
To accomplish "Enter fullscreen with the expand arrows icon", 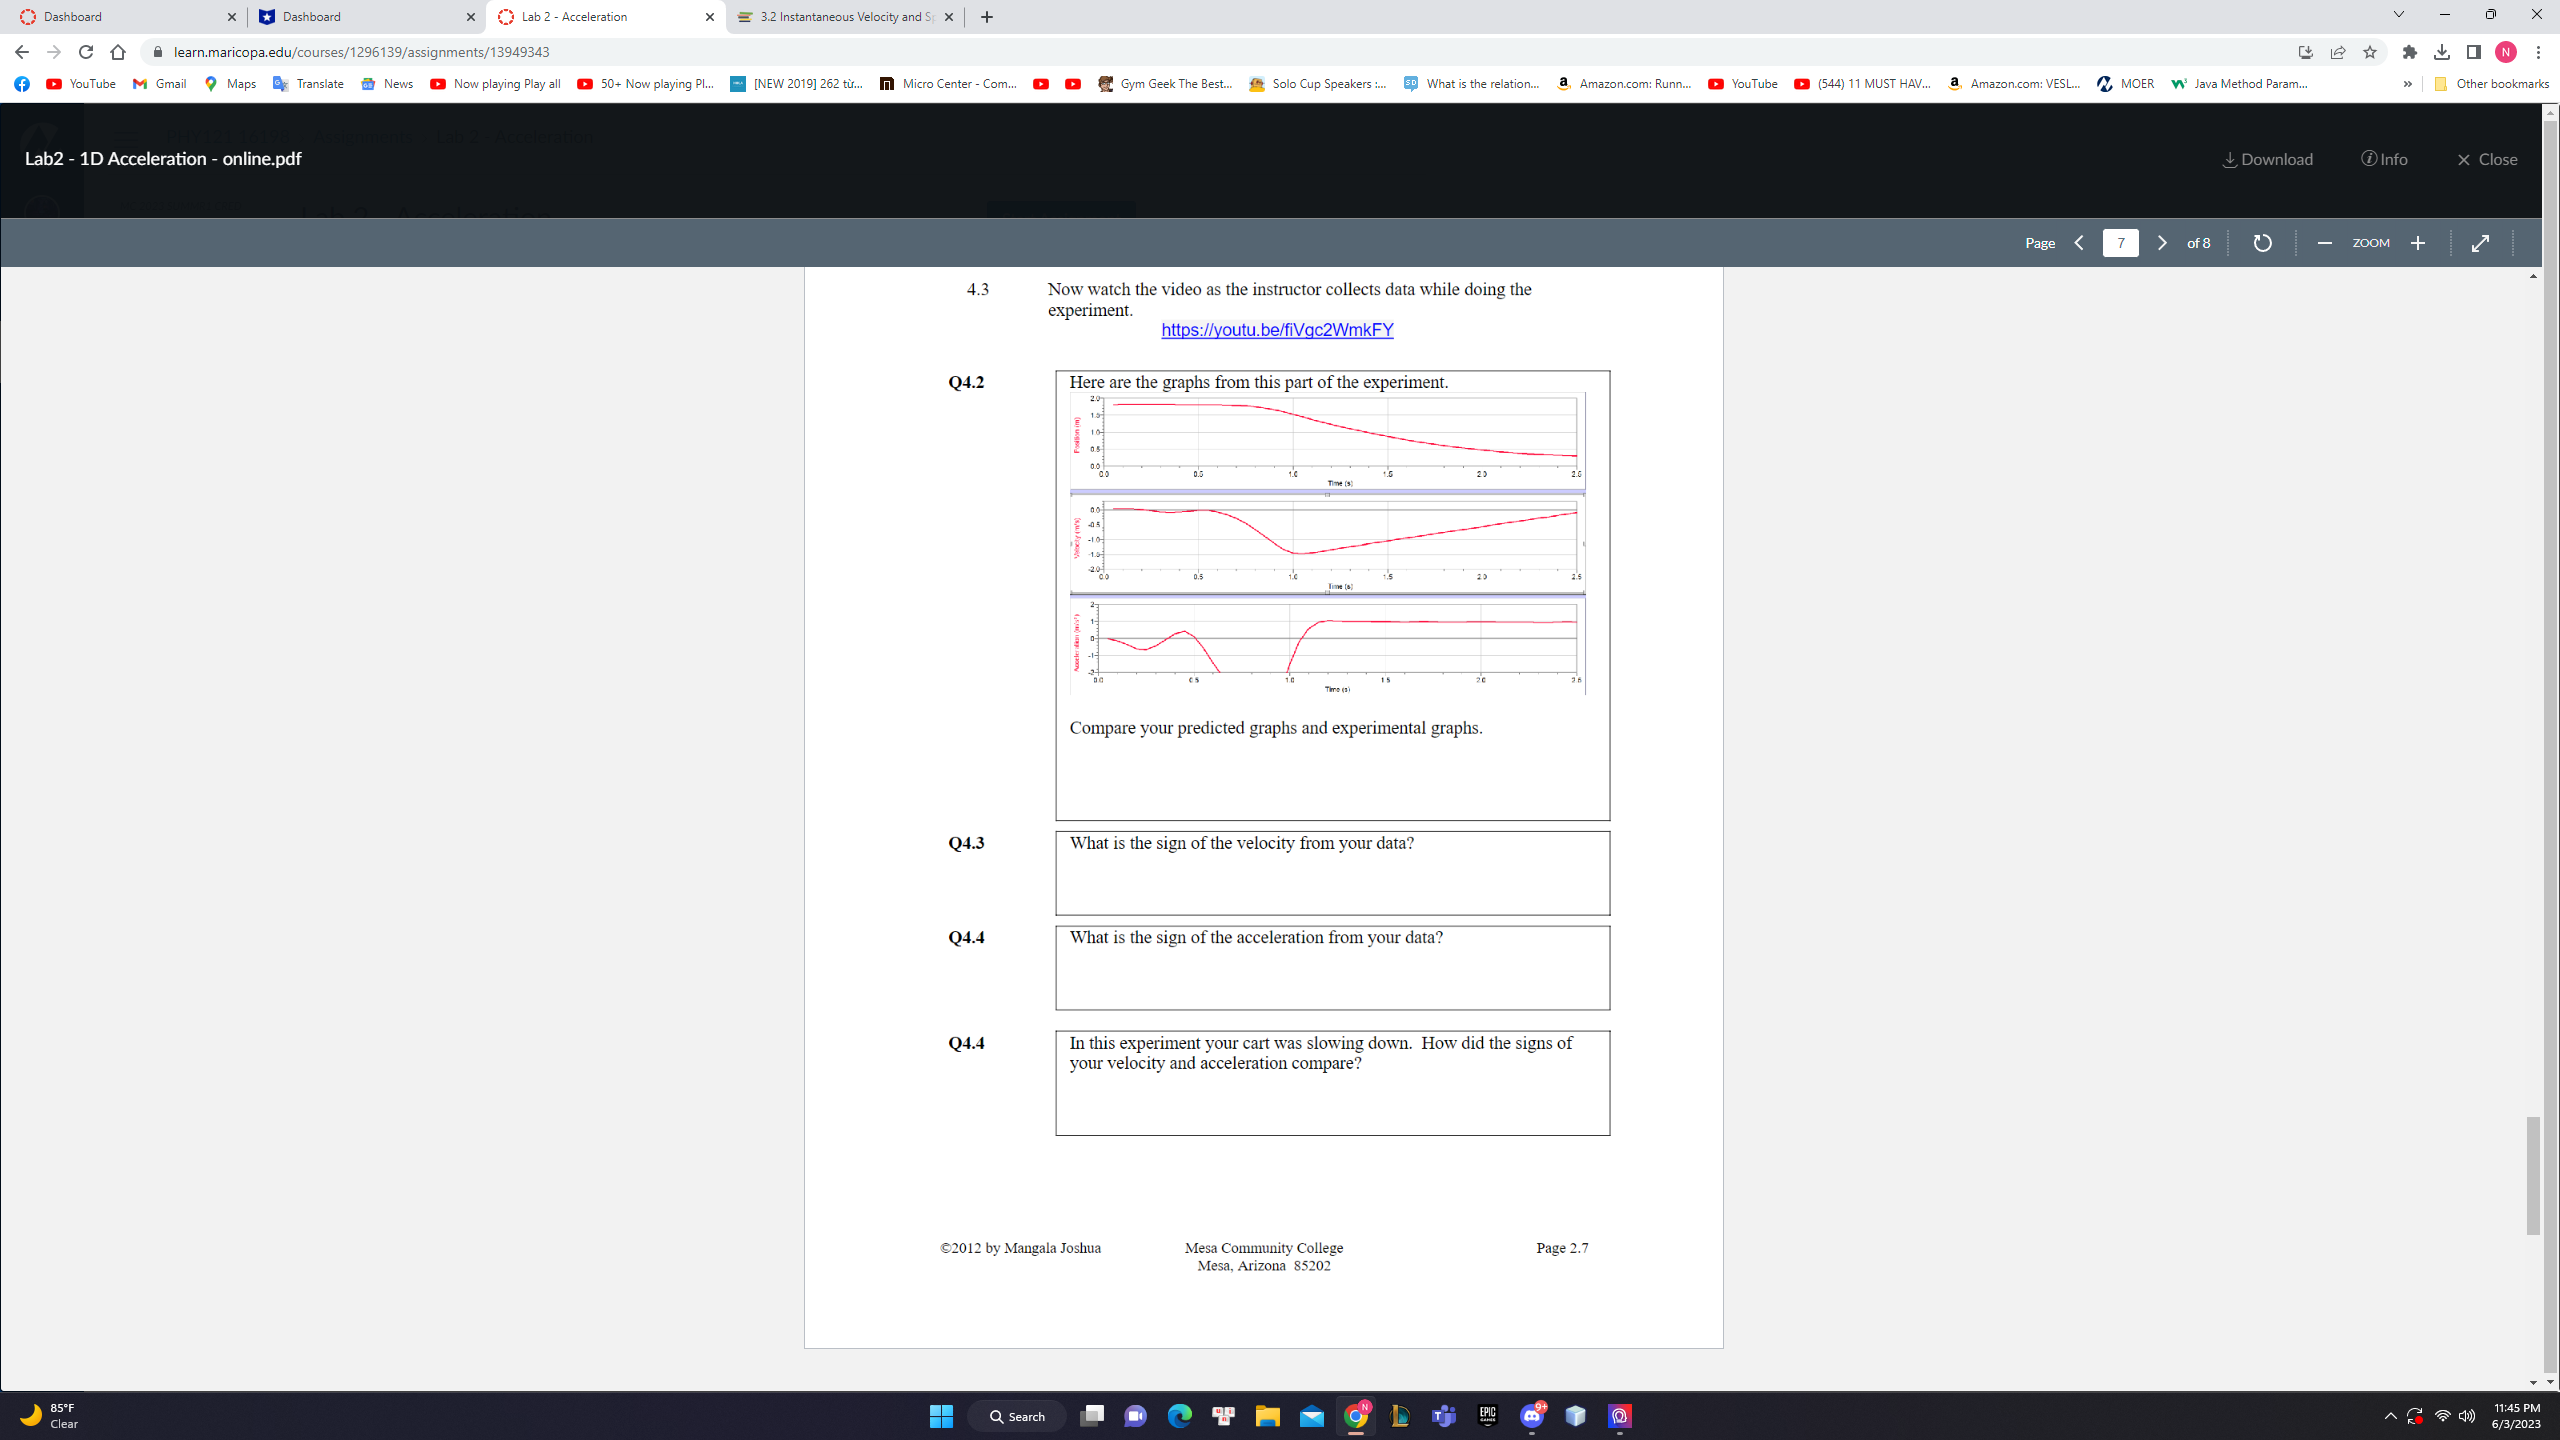I will coord(2481,242).
